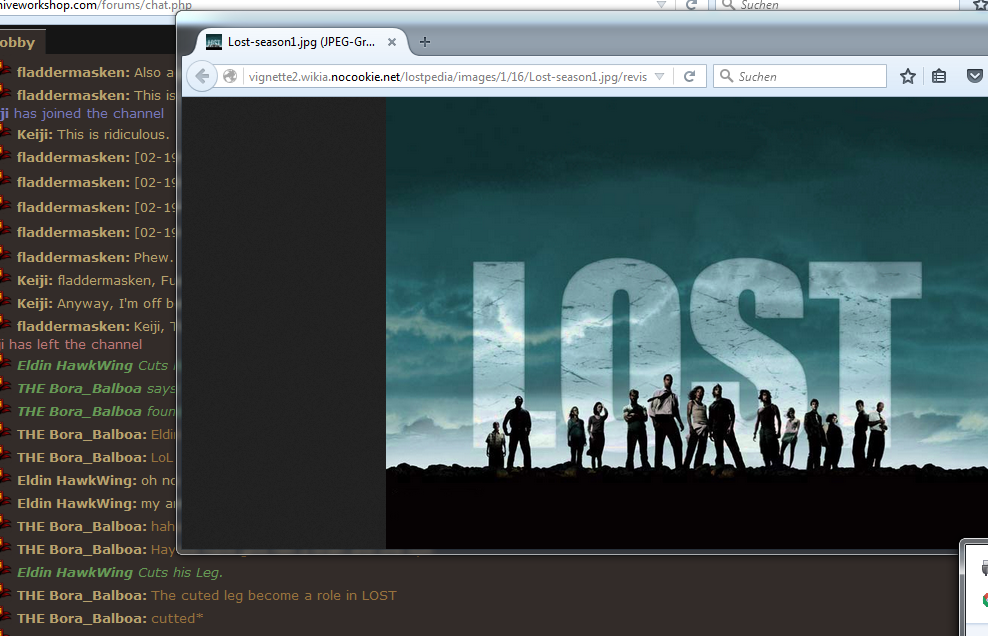This screenshot has height=636, width=988.
Task: Click 'THE Bora_Balboa says' action line
Action: pyautogui.click(x=96, y=388)
